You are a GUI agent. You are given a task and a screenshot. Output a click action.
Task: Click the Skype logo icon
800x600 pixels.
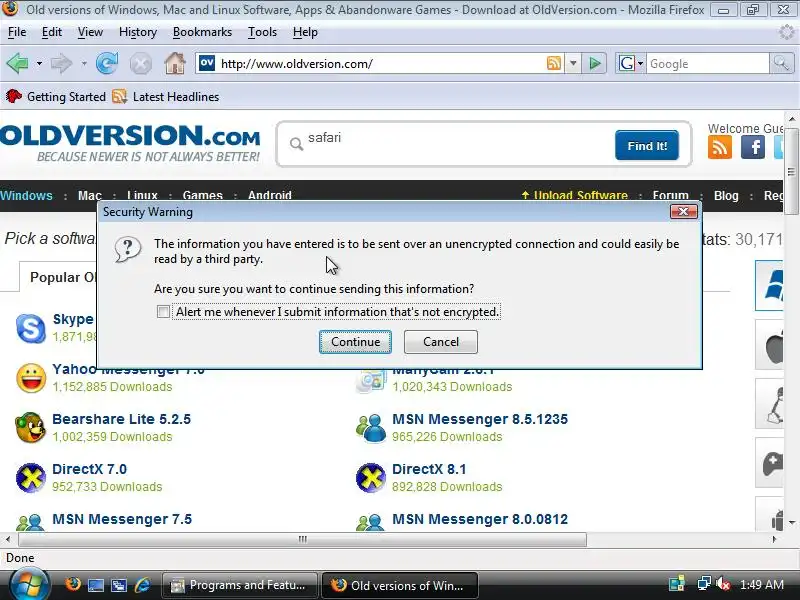coord(31,329)
